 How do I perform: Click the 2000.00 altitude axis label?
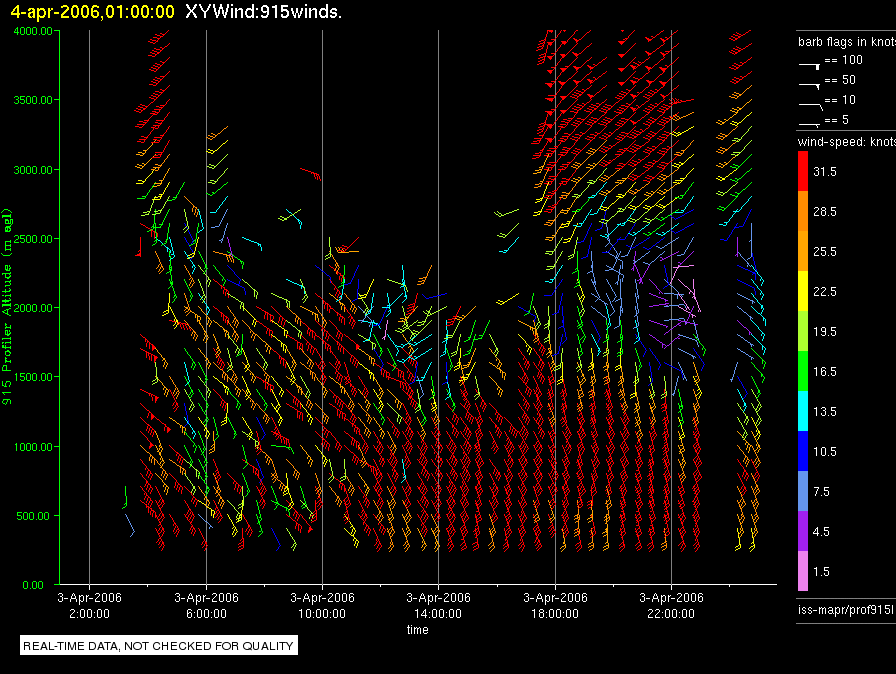point(33,308)
